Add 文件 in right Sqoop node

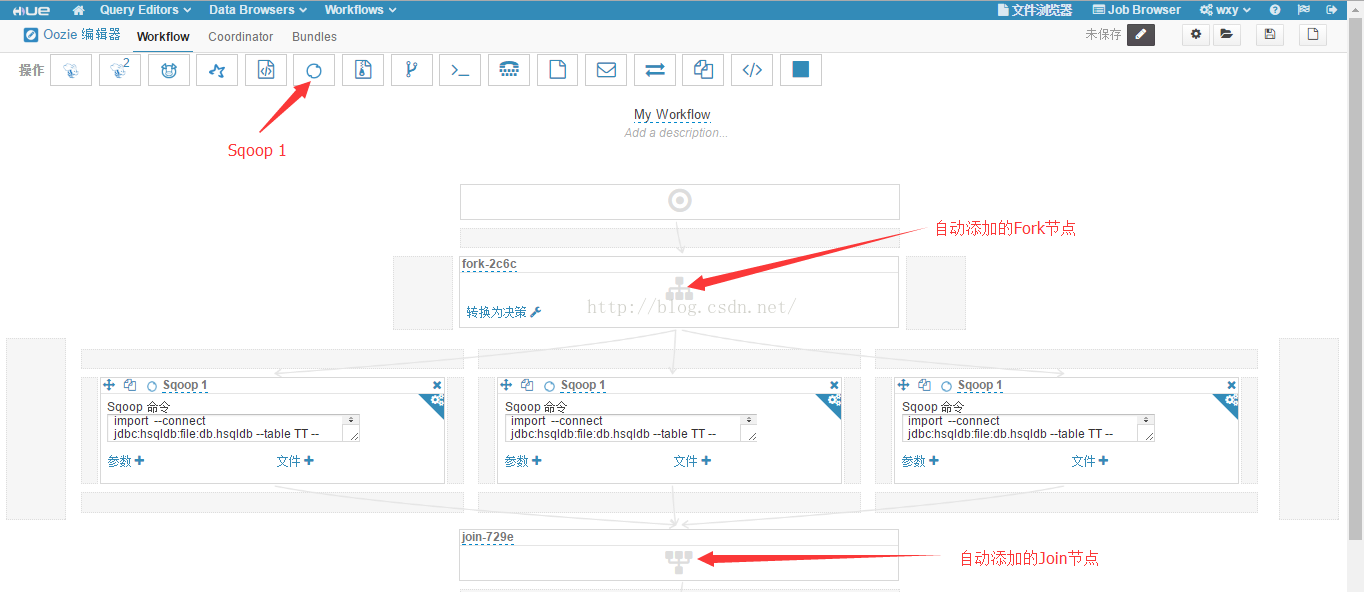(1090, 461)
